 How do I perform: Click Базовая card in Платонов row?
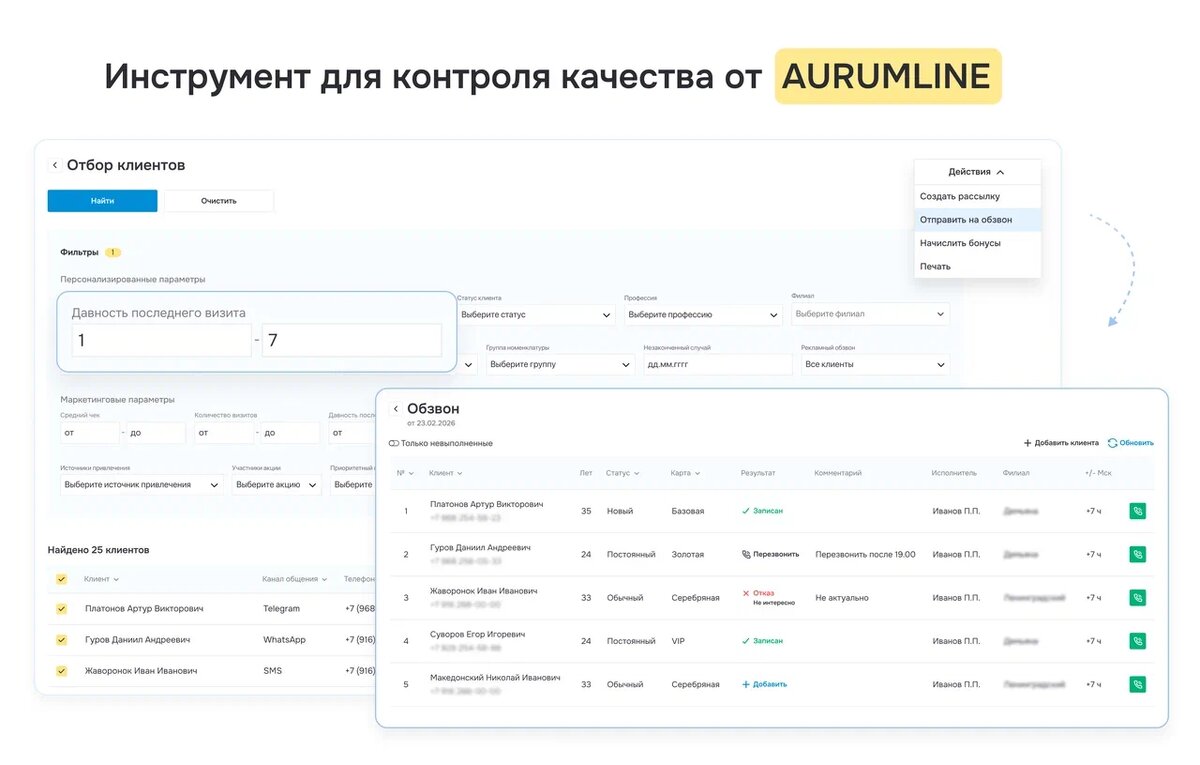click(x=688, y=511)
